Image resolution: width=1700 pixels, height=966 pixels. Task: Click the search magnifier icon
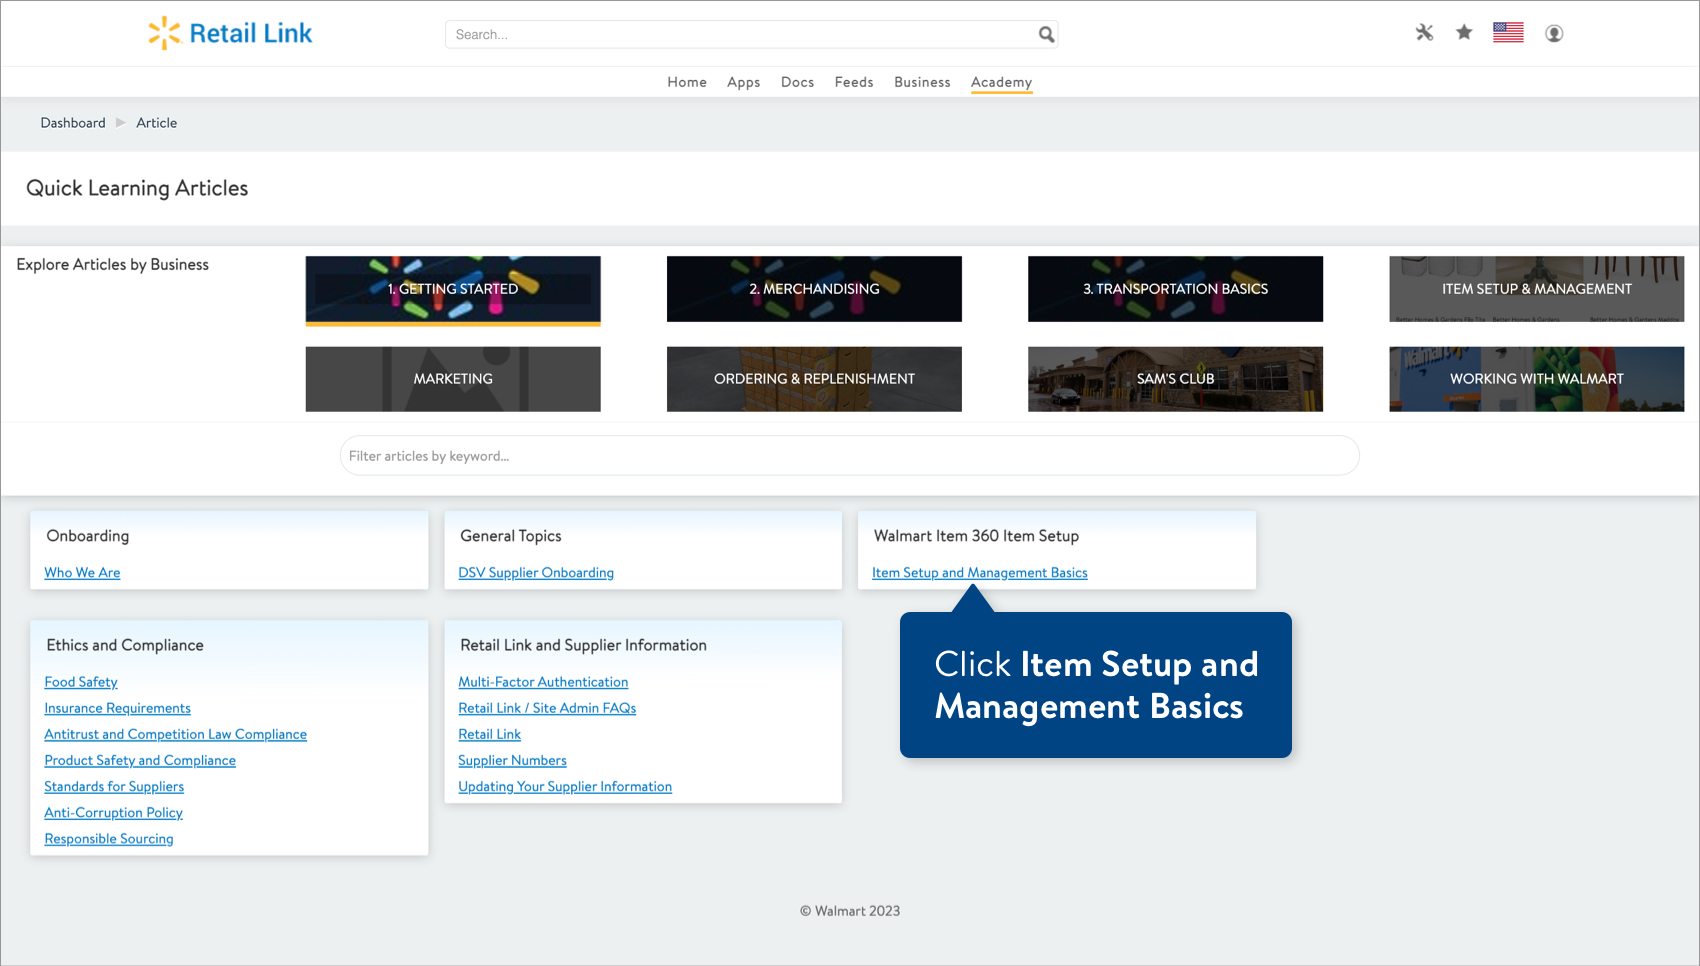[1046, 34]
